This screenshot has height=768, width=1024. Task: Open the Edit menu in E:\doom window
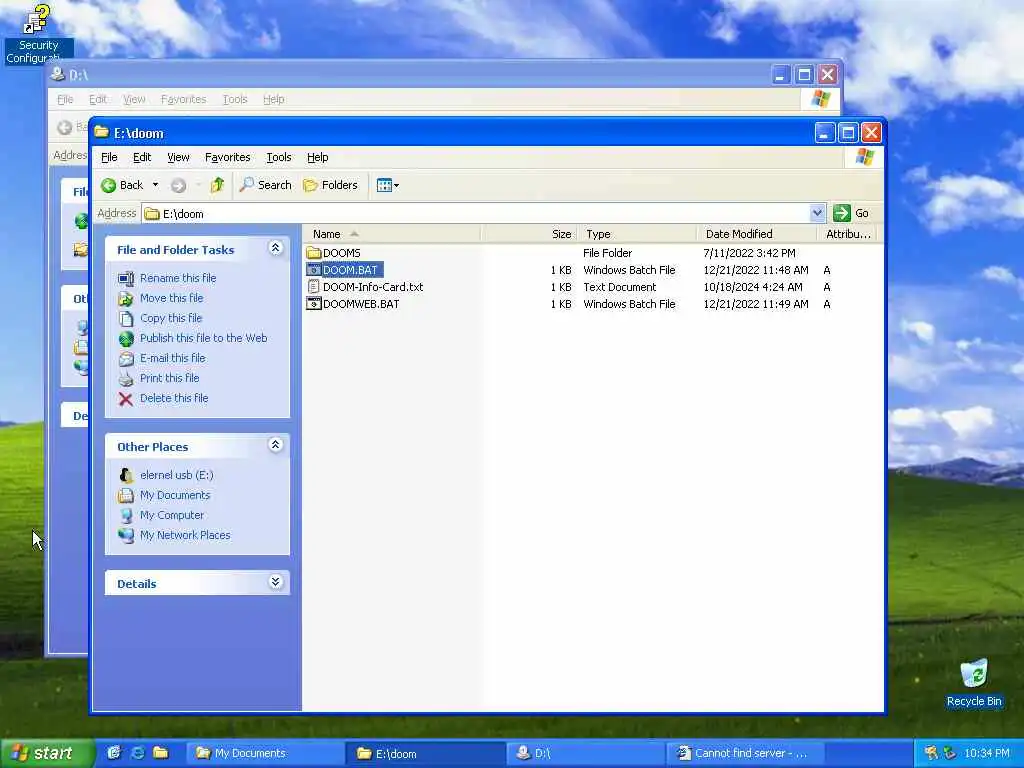point(142,157)
